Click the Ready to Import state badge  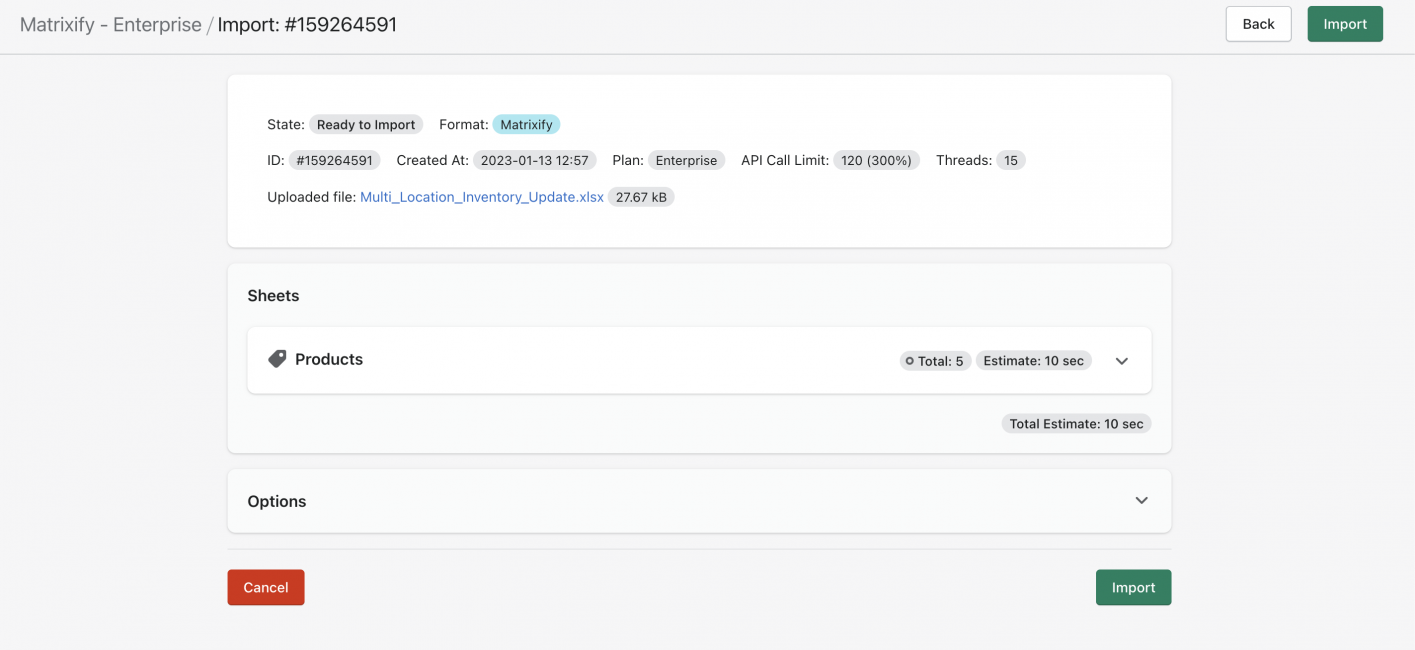coord(366,124)
